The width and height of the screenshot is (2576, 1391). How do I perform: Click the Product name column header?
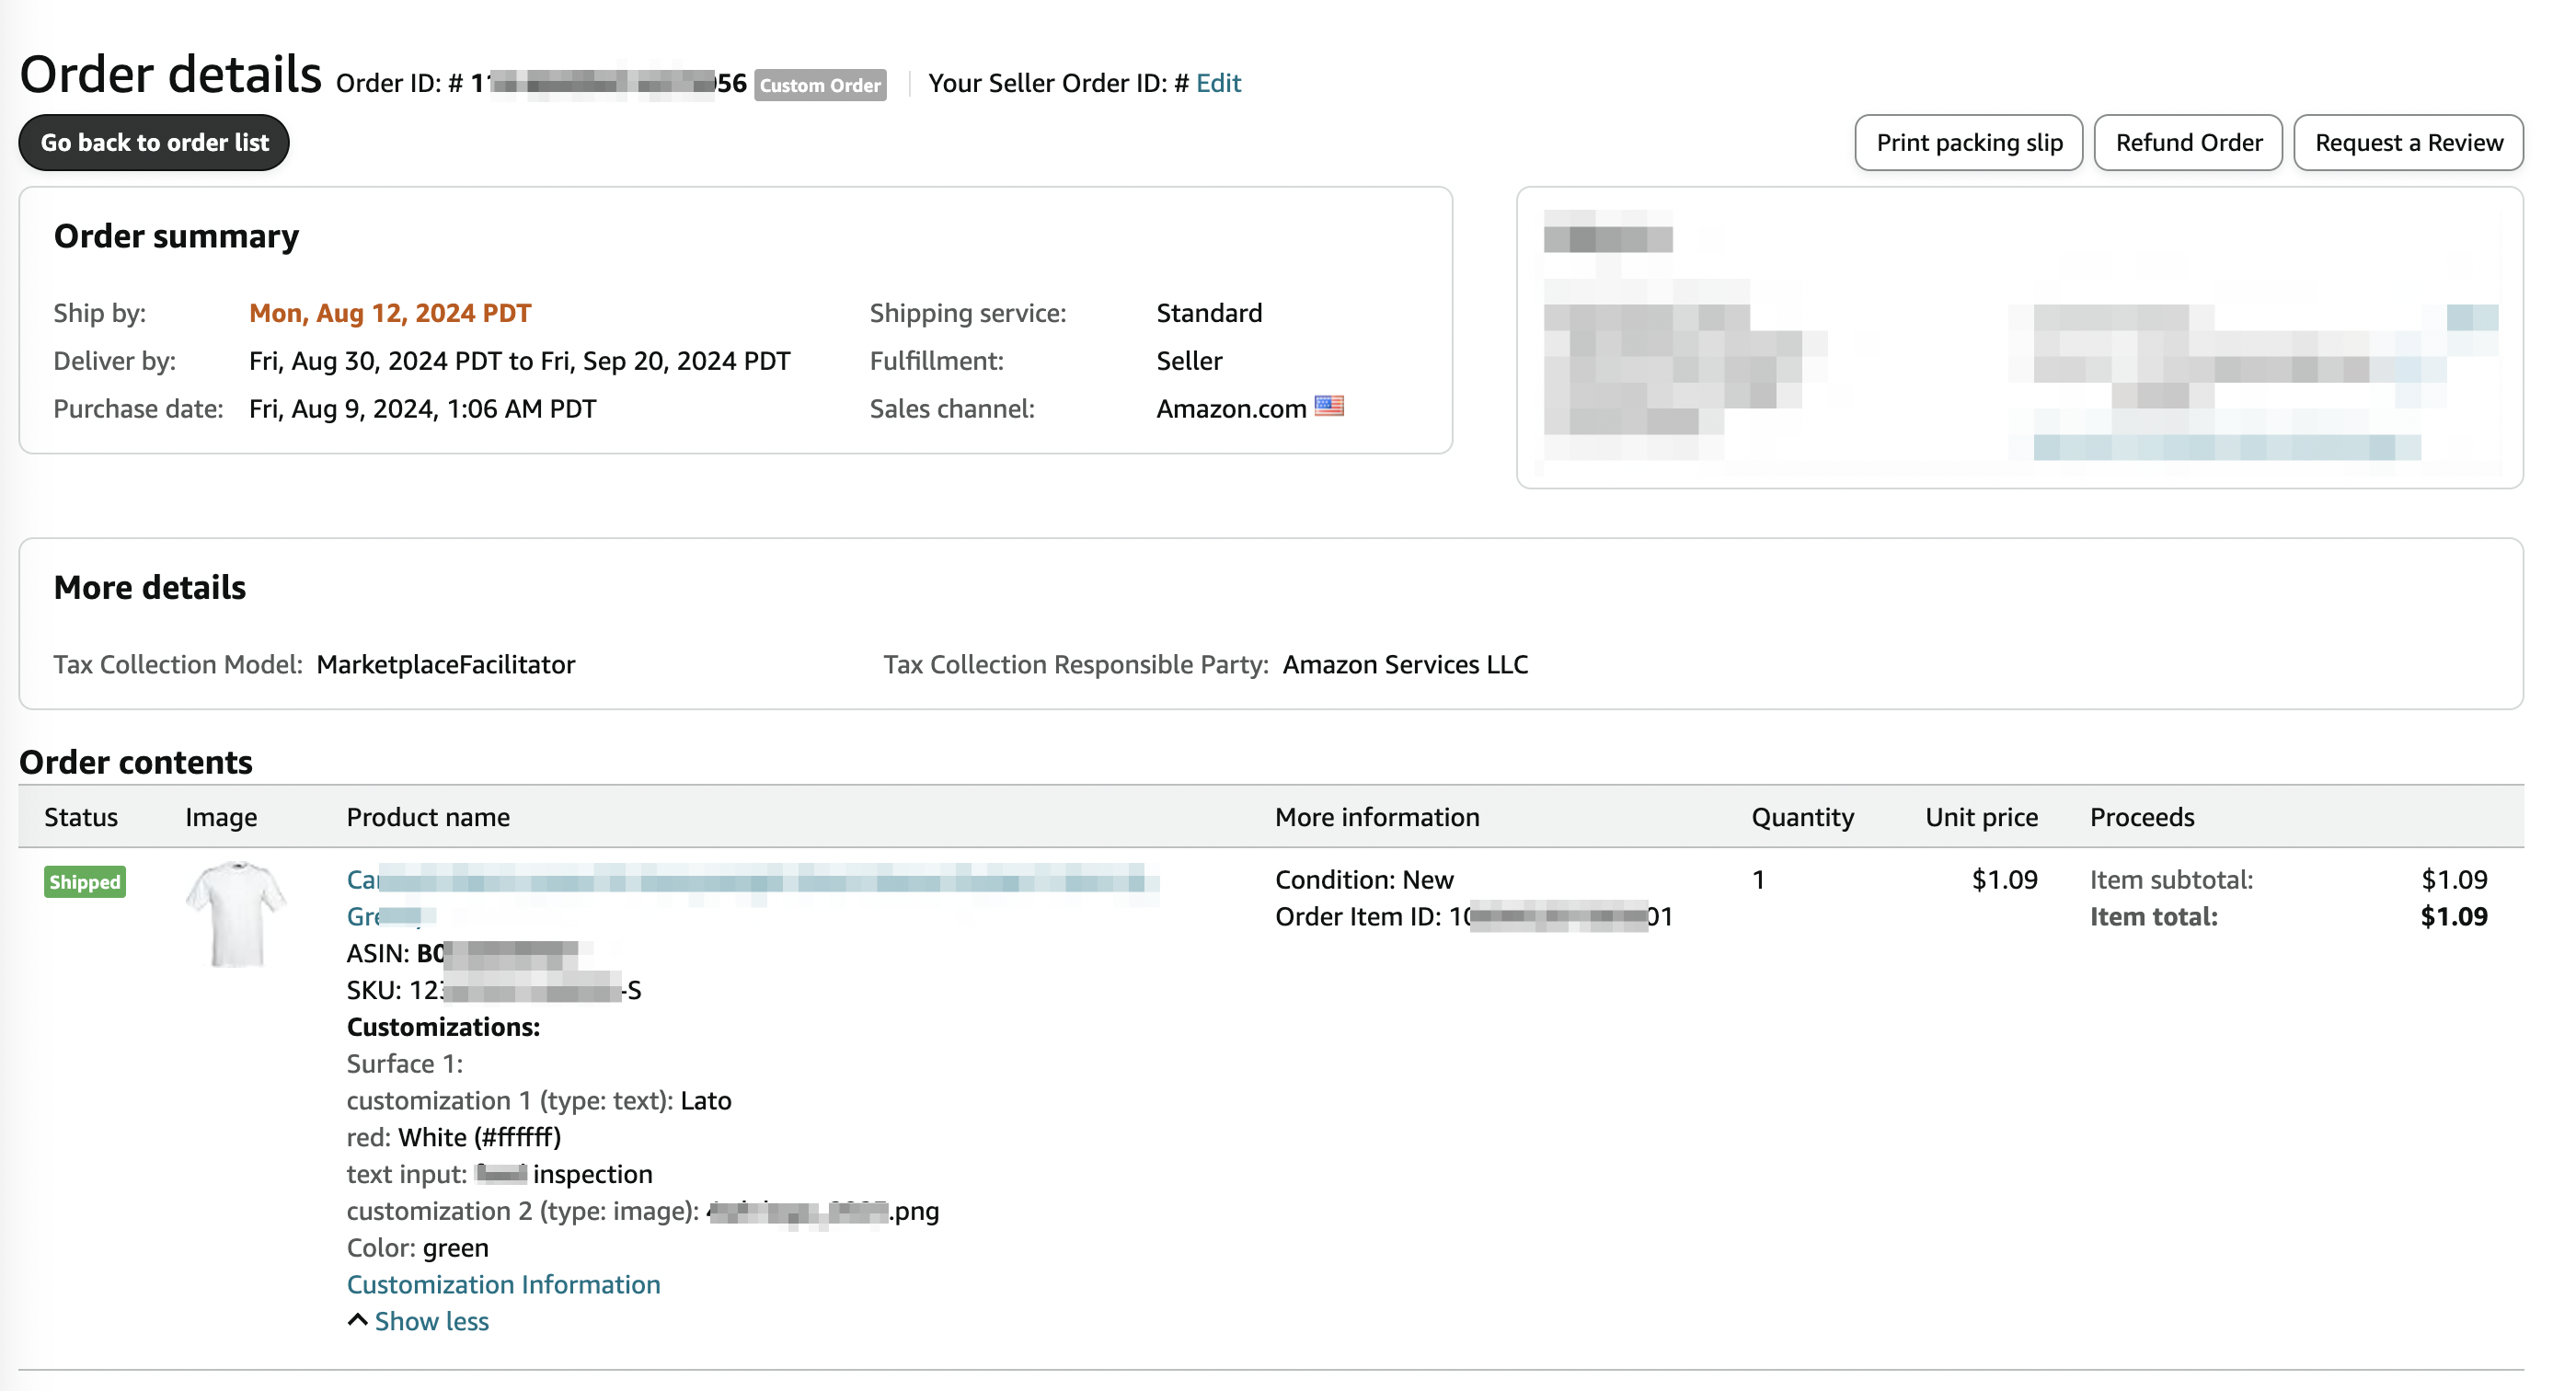point(428,817)
